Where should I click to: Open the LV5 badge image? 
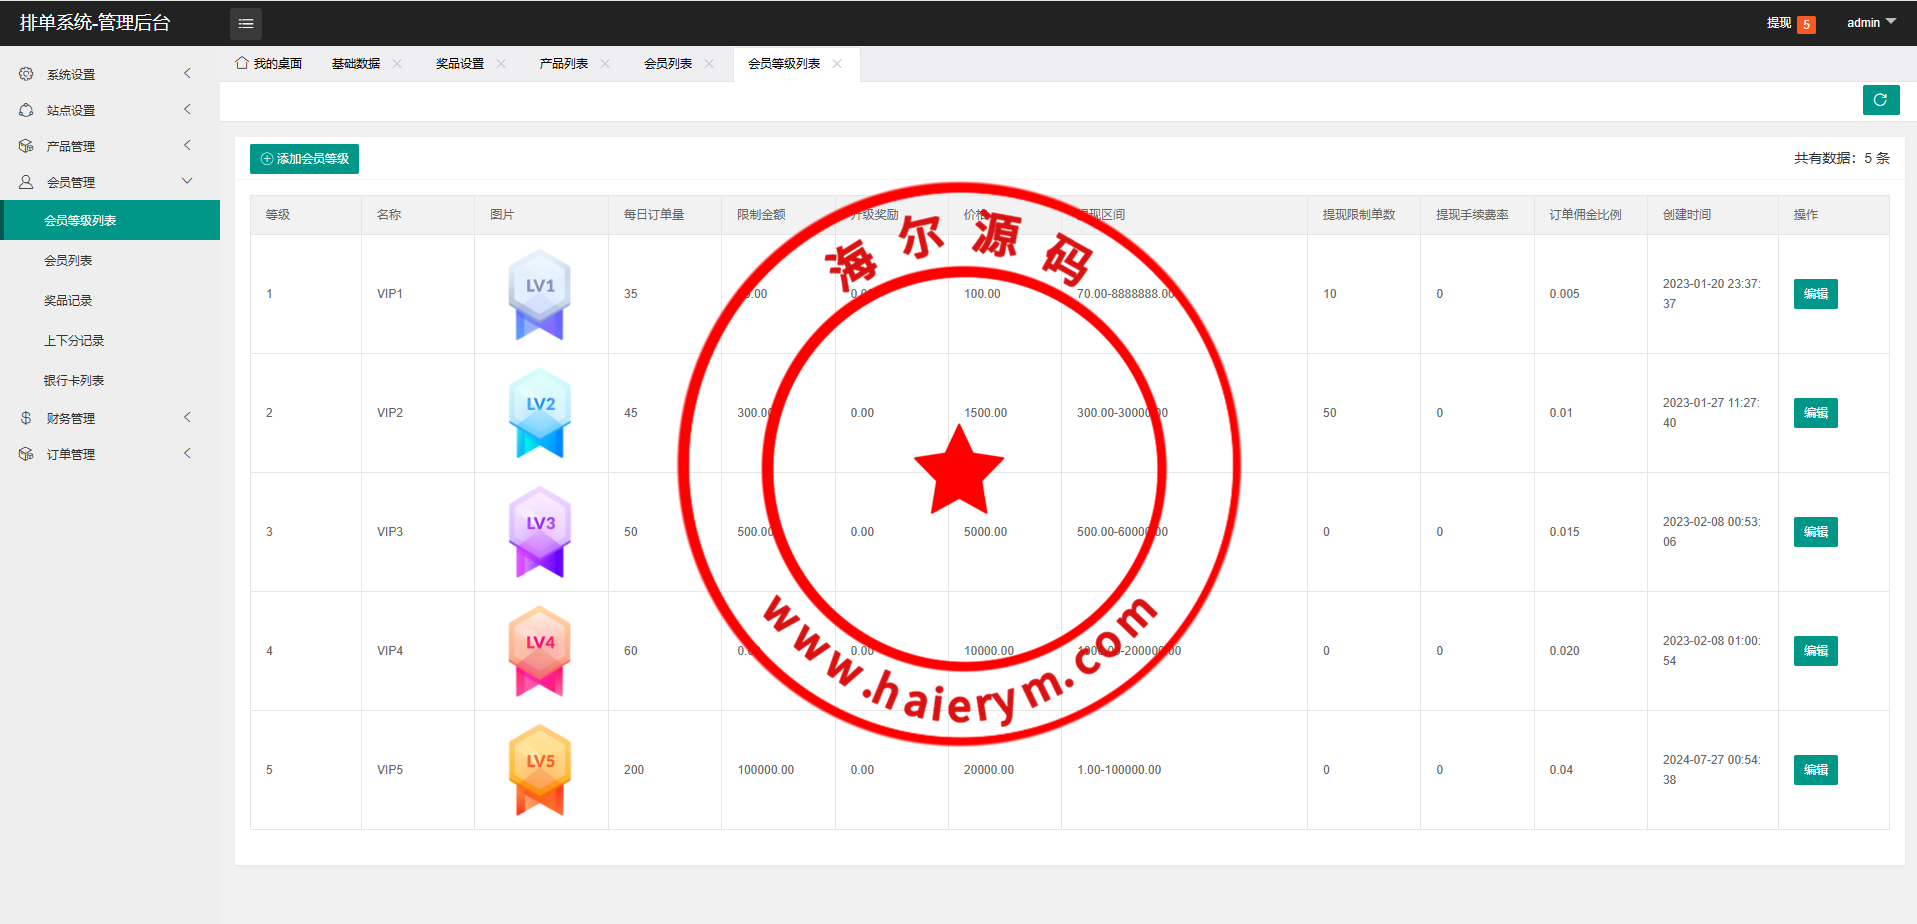(540, 770)
